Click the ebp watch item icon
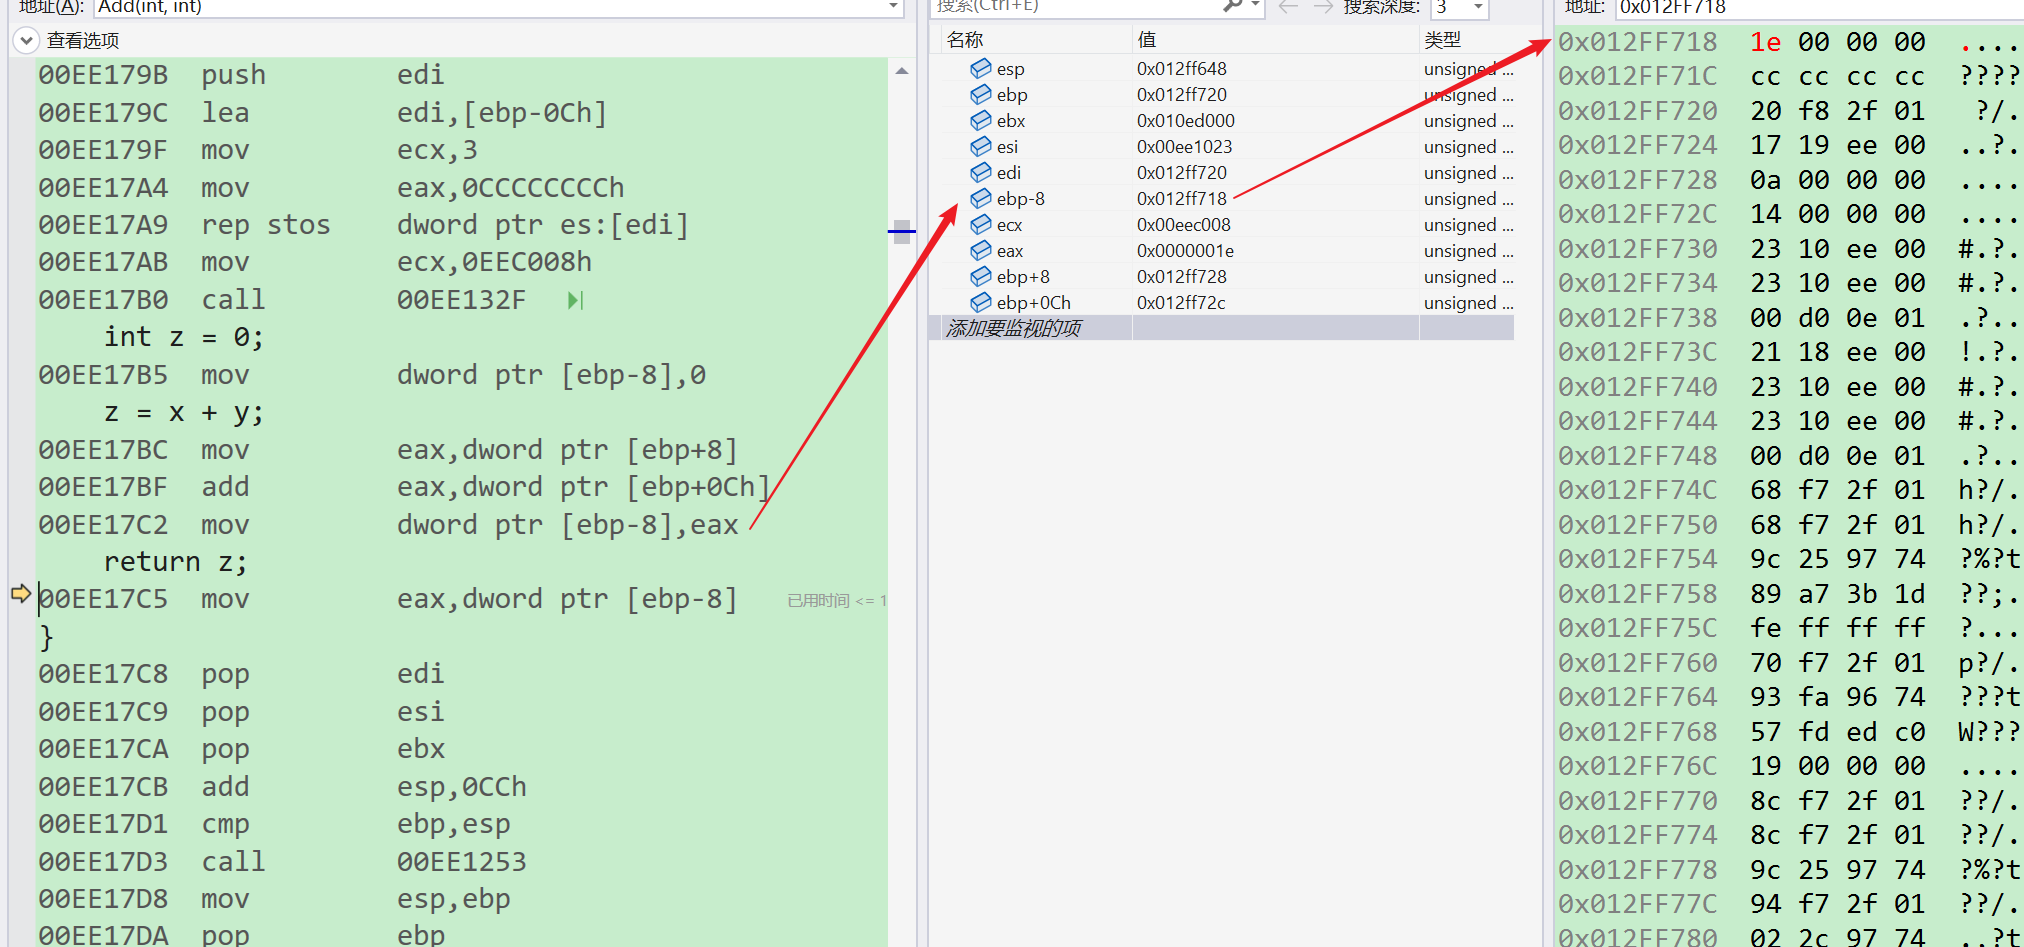The height and width of the screenshot is (947, 2024). (x=981, y=94)
